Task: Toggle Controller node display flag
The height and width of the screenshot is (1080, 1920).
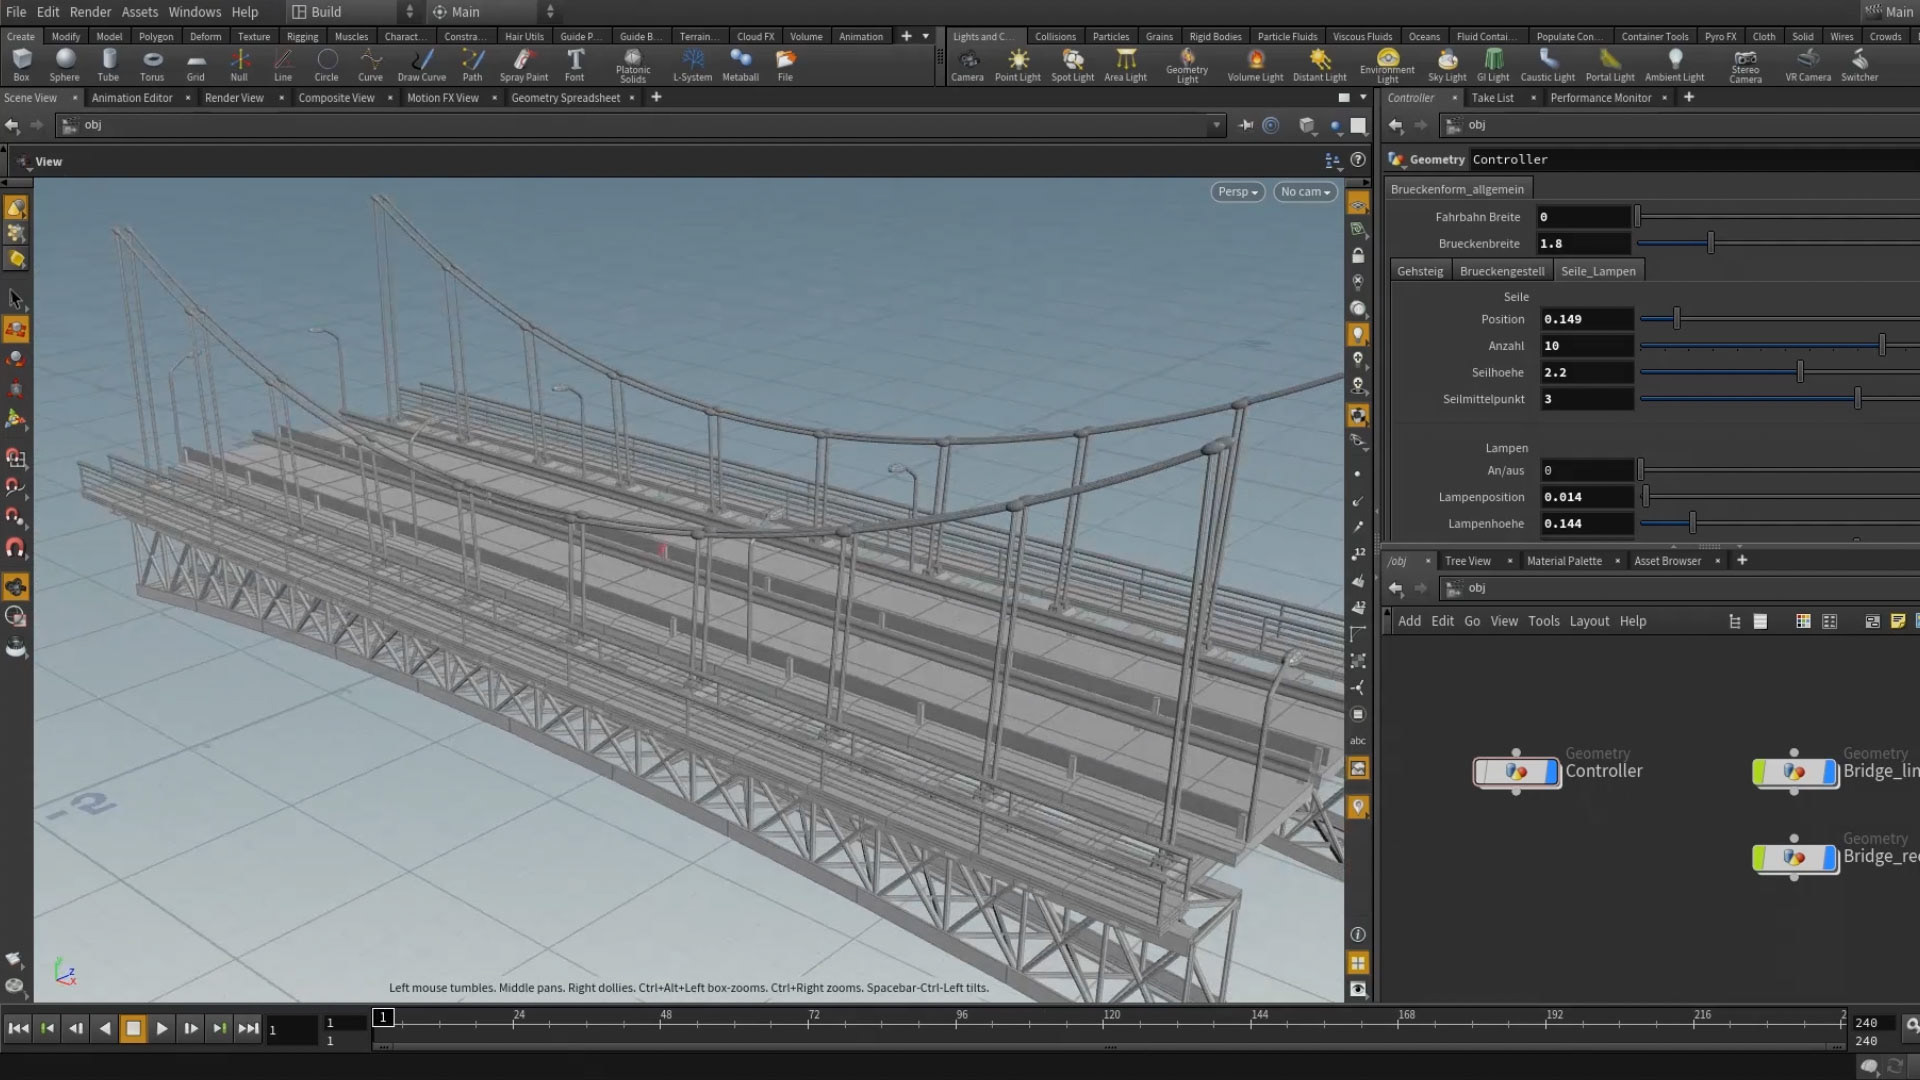Action: [1551, 772]
